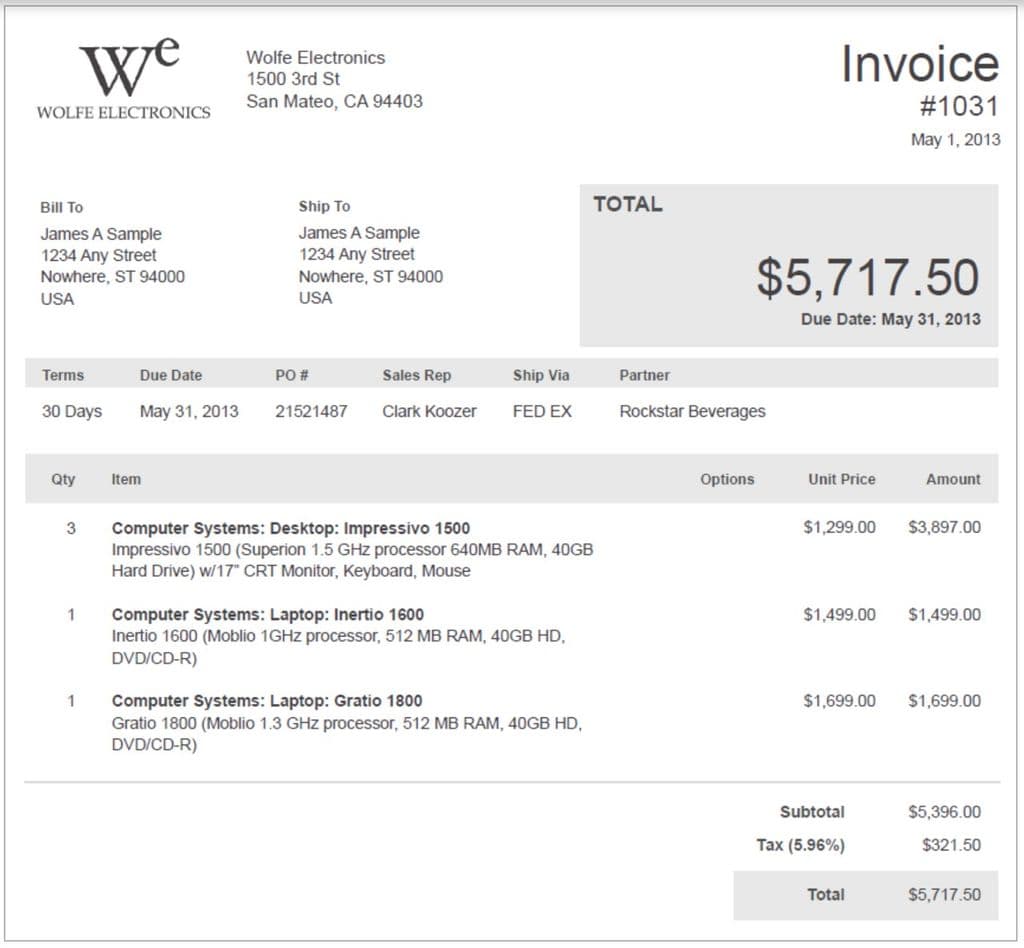Click quantity 1 for Inertio 1600
This screenshot has width=1024, height=948.
coord(71,614)
